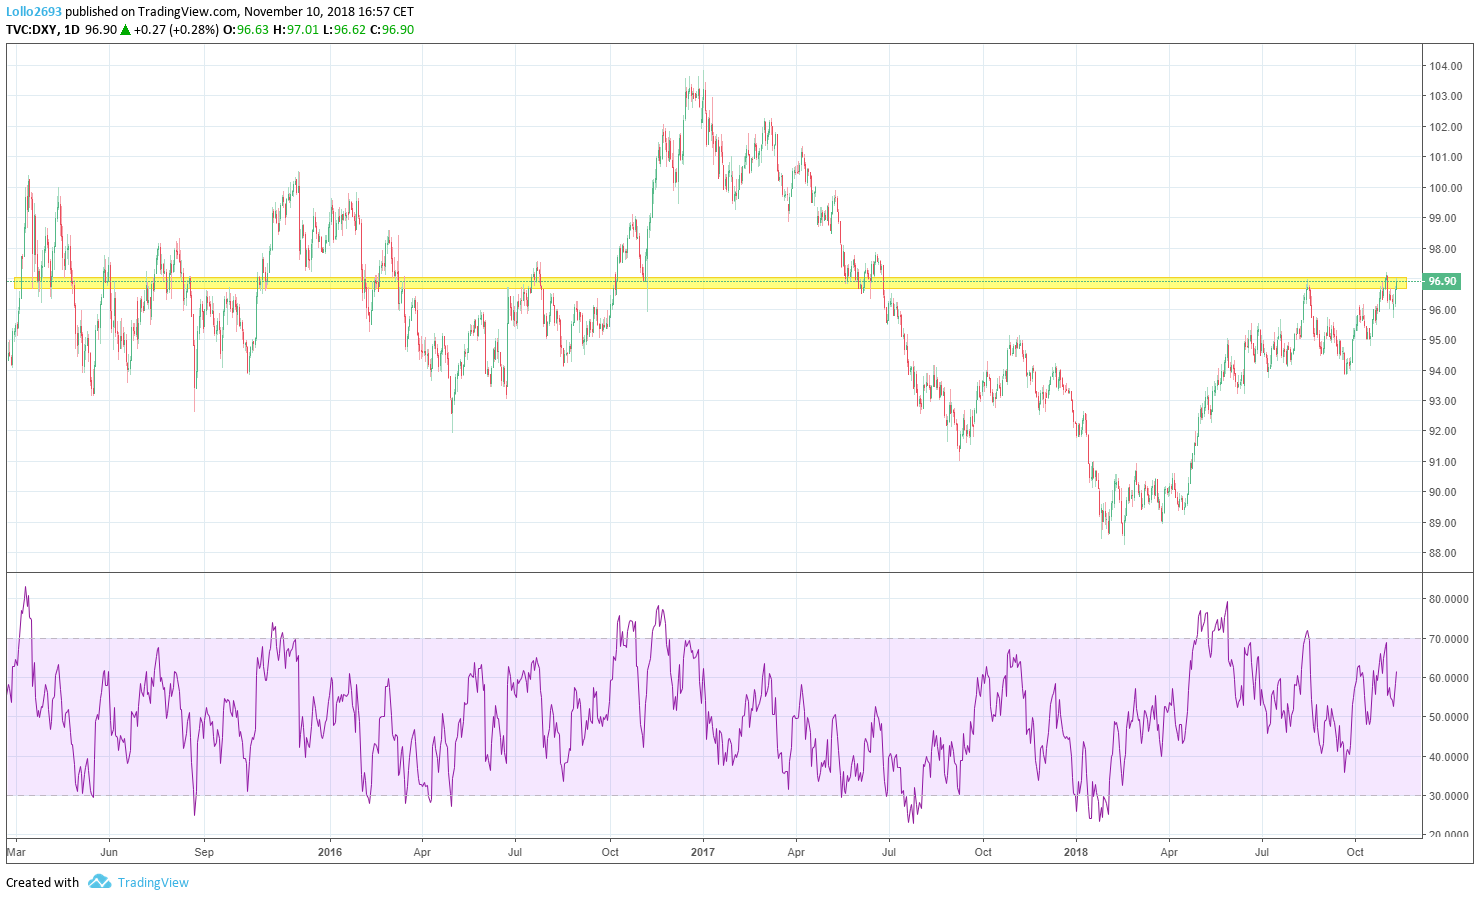Open the TradingView text link in footer
This screenshot has height=900, width=1480.
click(x=153, y=882)
